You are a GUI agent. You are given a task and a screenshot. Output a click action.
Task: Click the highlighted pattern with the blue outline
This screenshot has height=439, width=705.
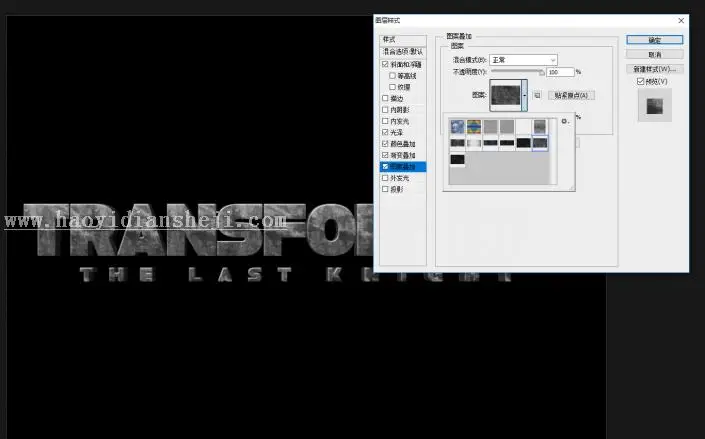pos(540,143)
